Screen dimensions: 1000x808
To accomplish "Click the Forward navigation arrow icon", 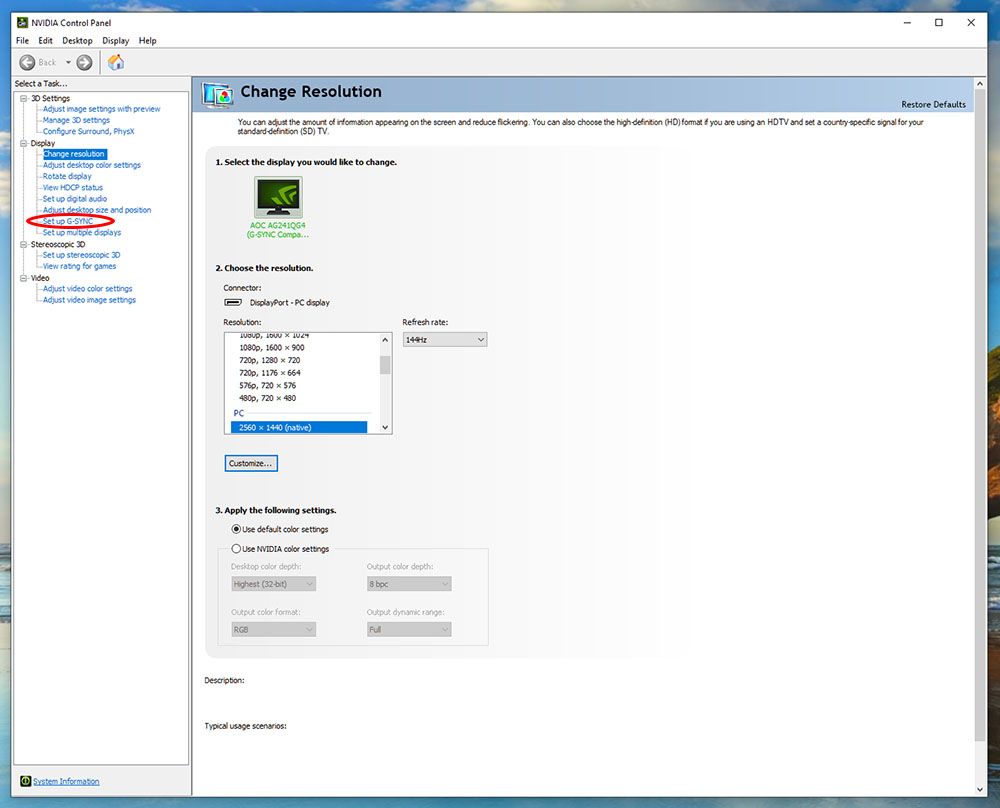I will click(84, 61).
